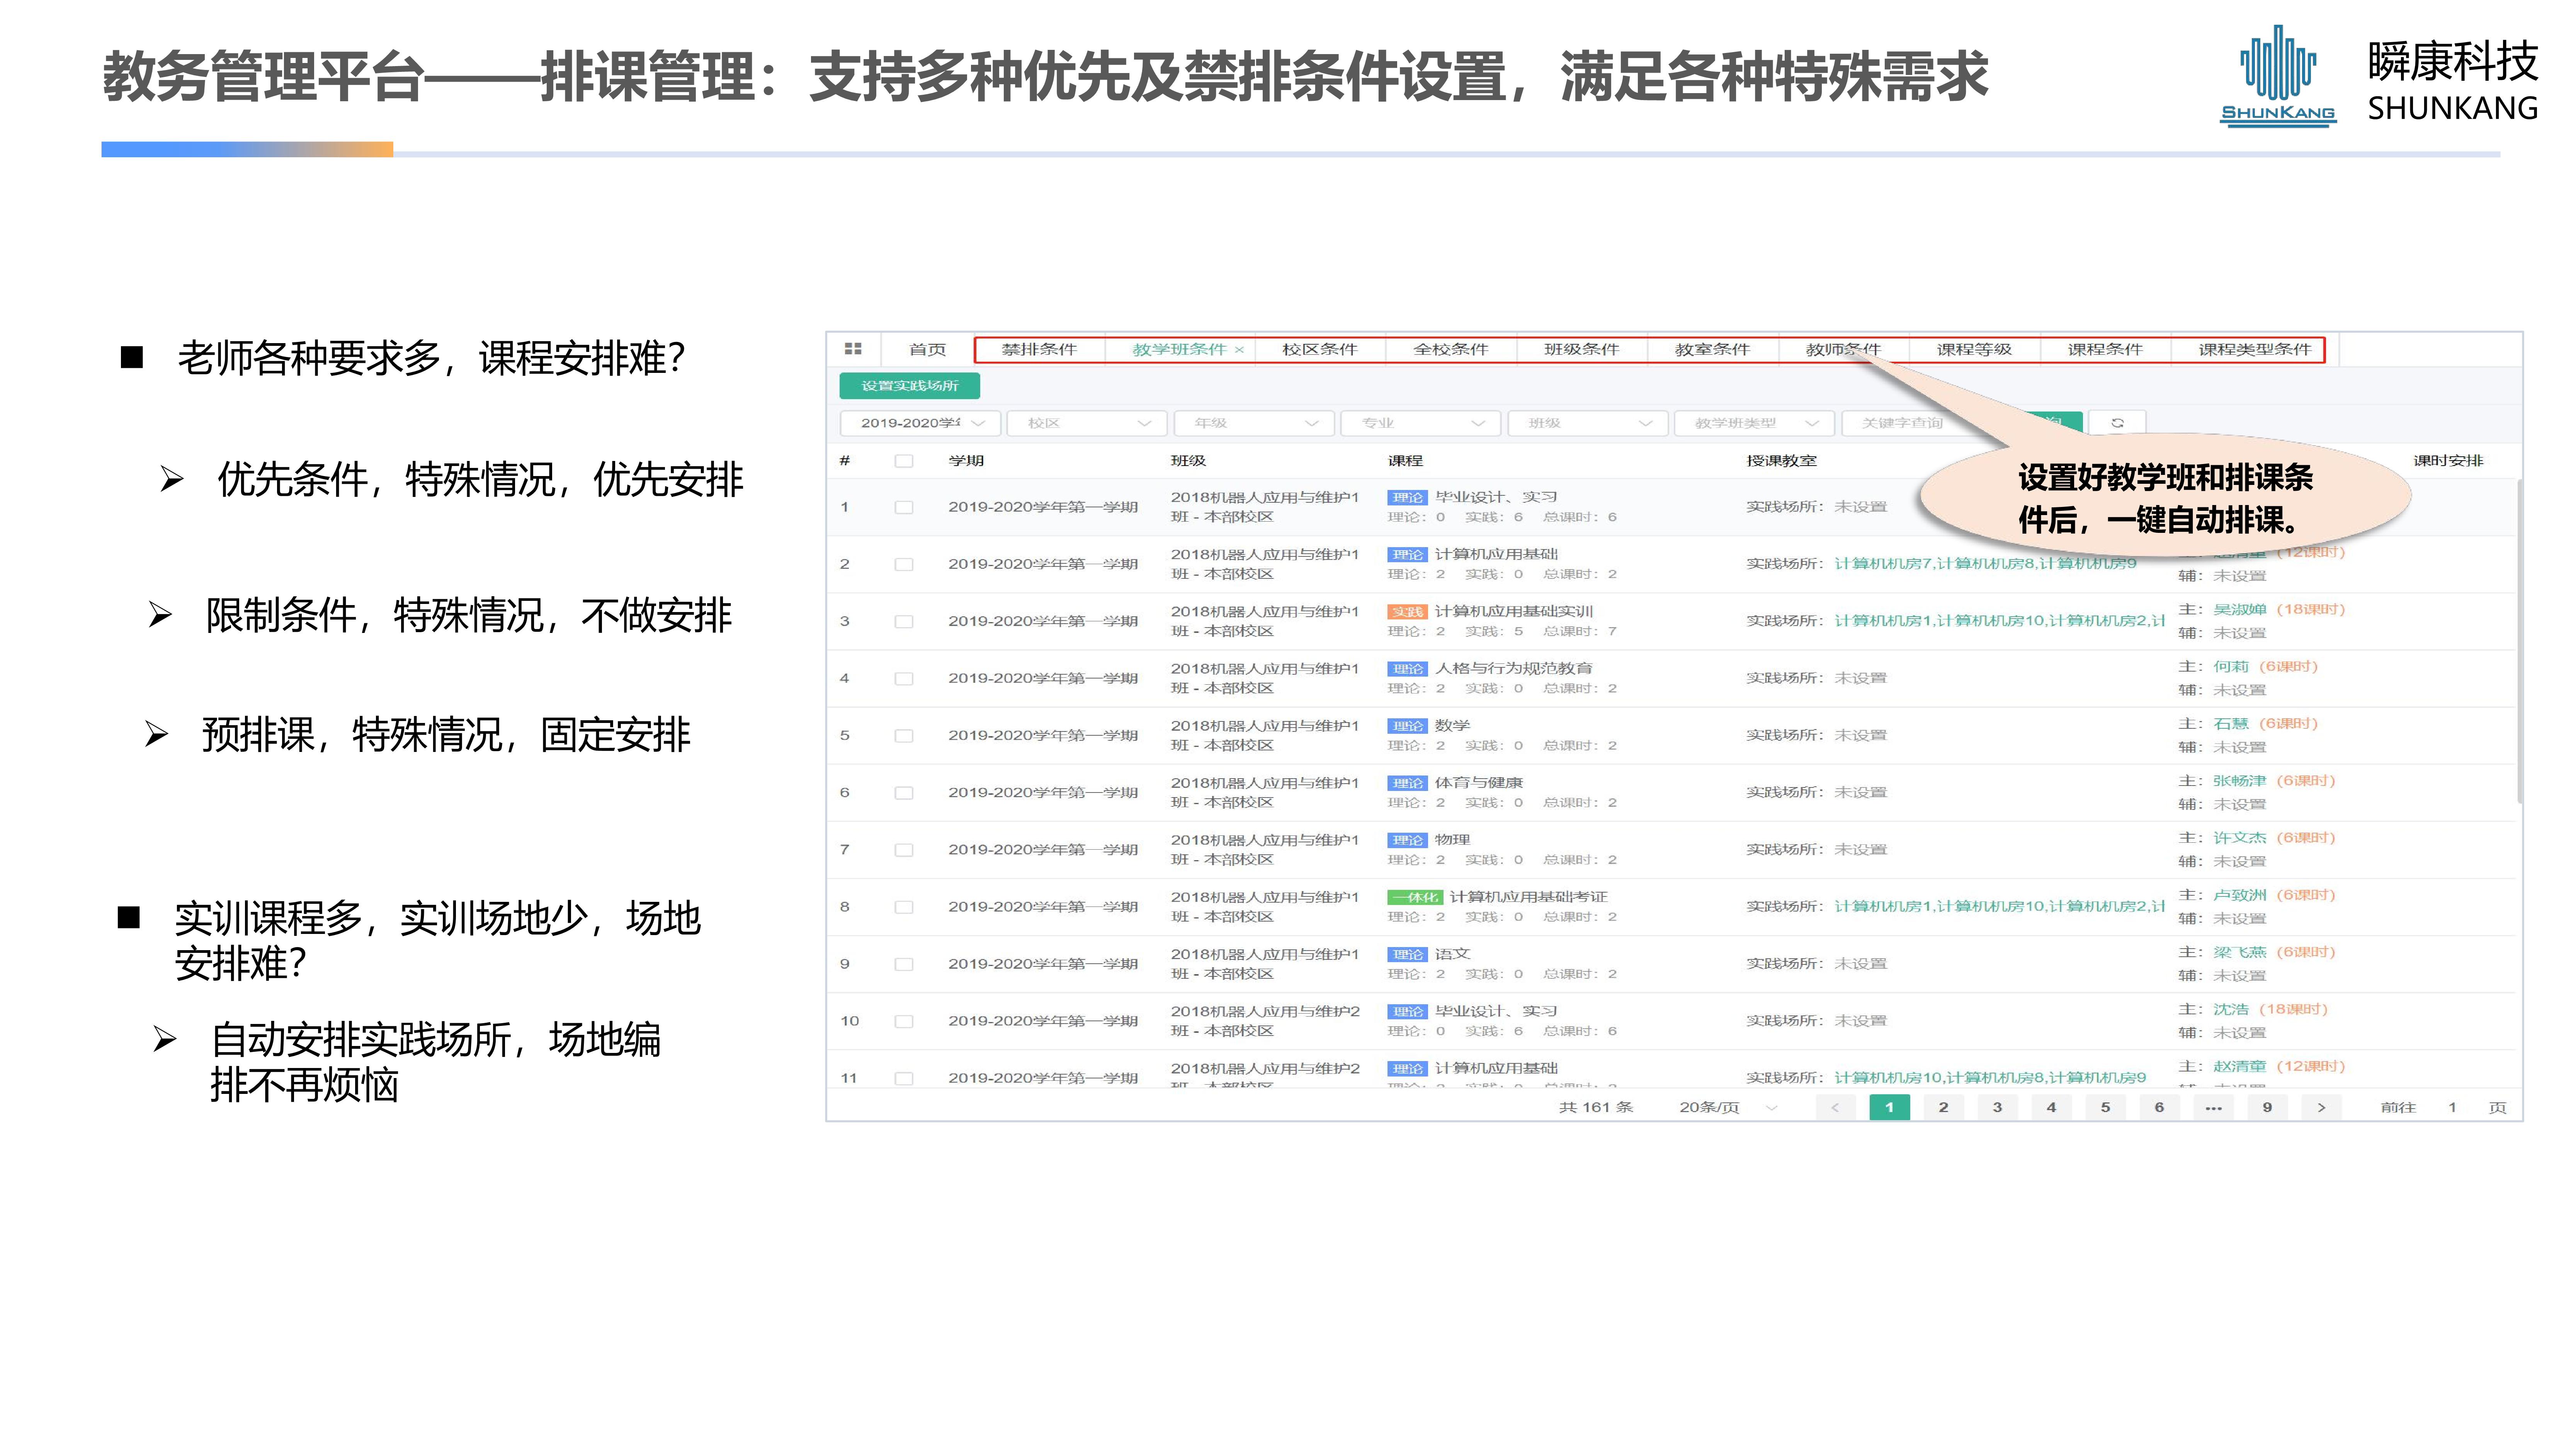Screen dimensions: 2576x1449
Task: Check the checkbox for row 8
Action: click(x=904, y=907)
